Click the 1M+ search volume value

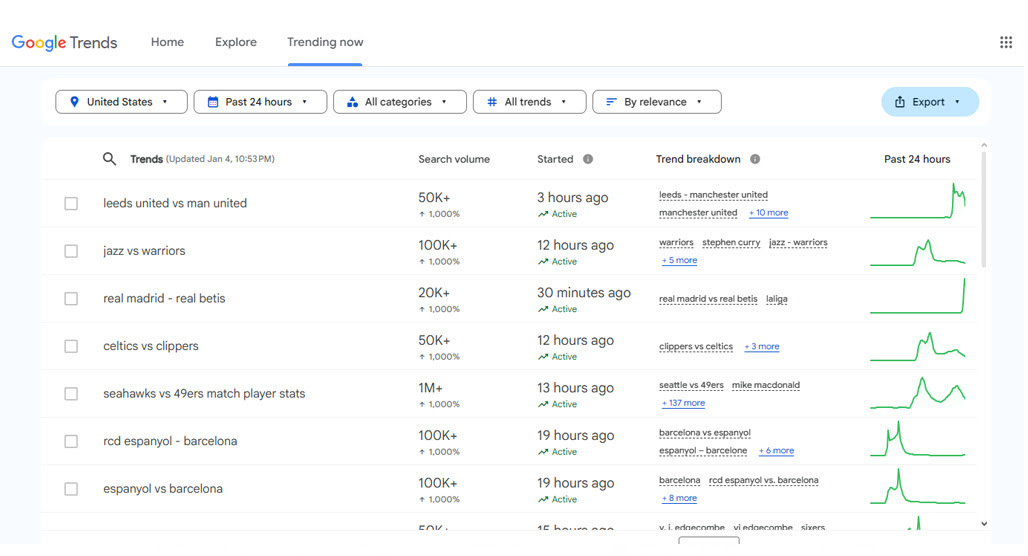(x=430, y=388)
